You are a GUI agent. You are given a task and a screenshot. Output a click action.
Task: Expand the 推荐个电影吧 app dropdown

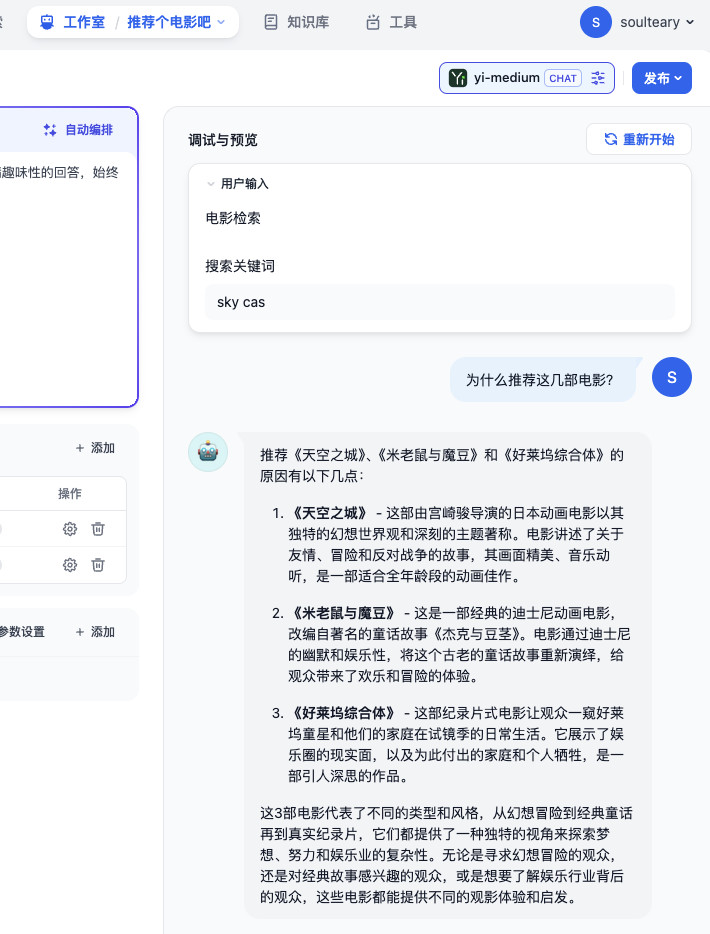[176, 22]
